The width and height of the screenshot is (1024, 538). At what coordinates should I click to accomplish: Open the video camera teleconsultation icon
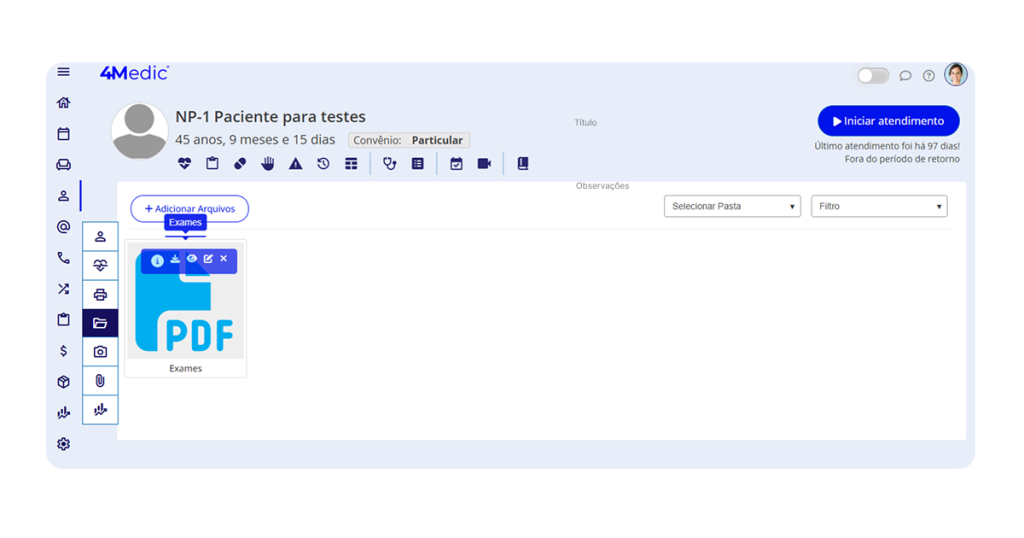click(x=484, y=164)
